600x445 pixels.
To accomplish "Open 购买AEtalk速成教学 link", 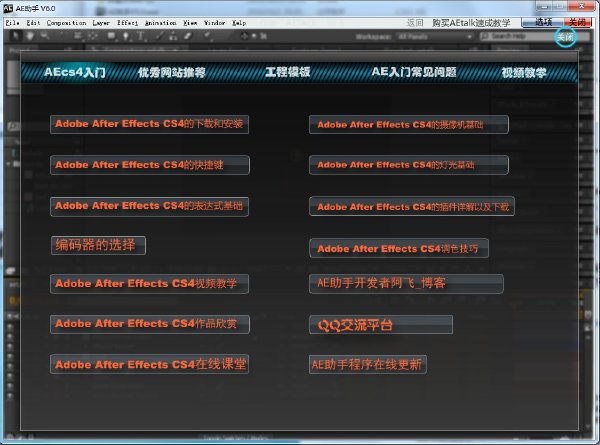I will tap(471, 23).
